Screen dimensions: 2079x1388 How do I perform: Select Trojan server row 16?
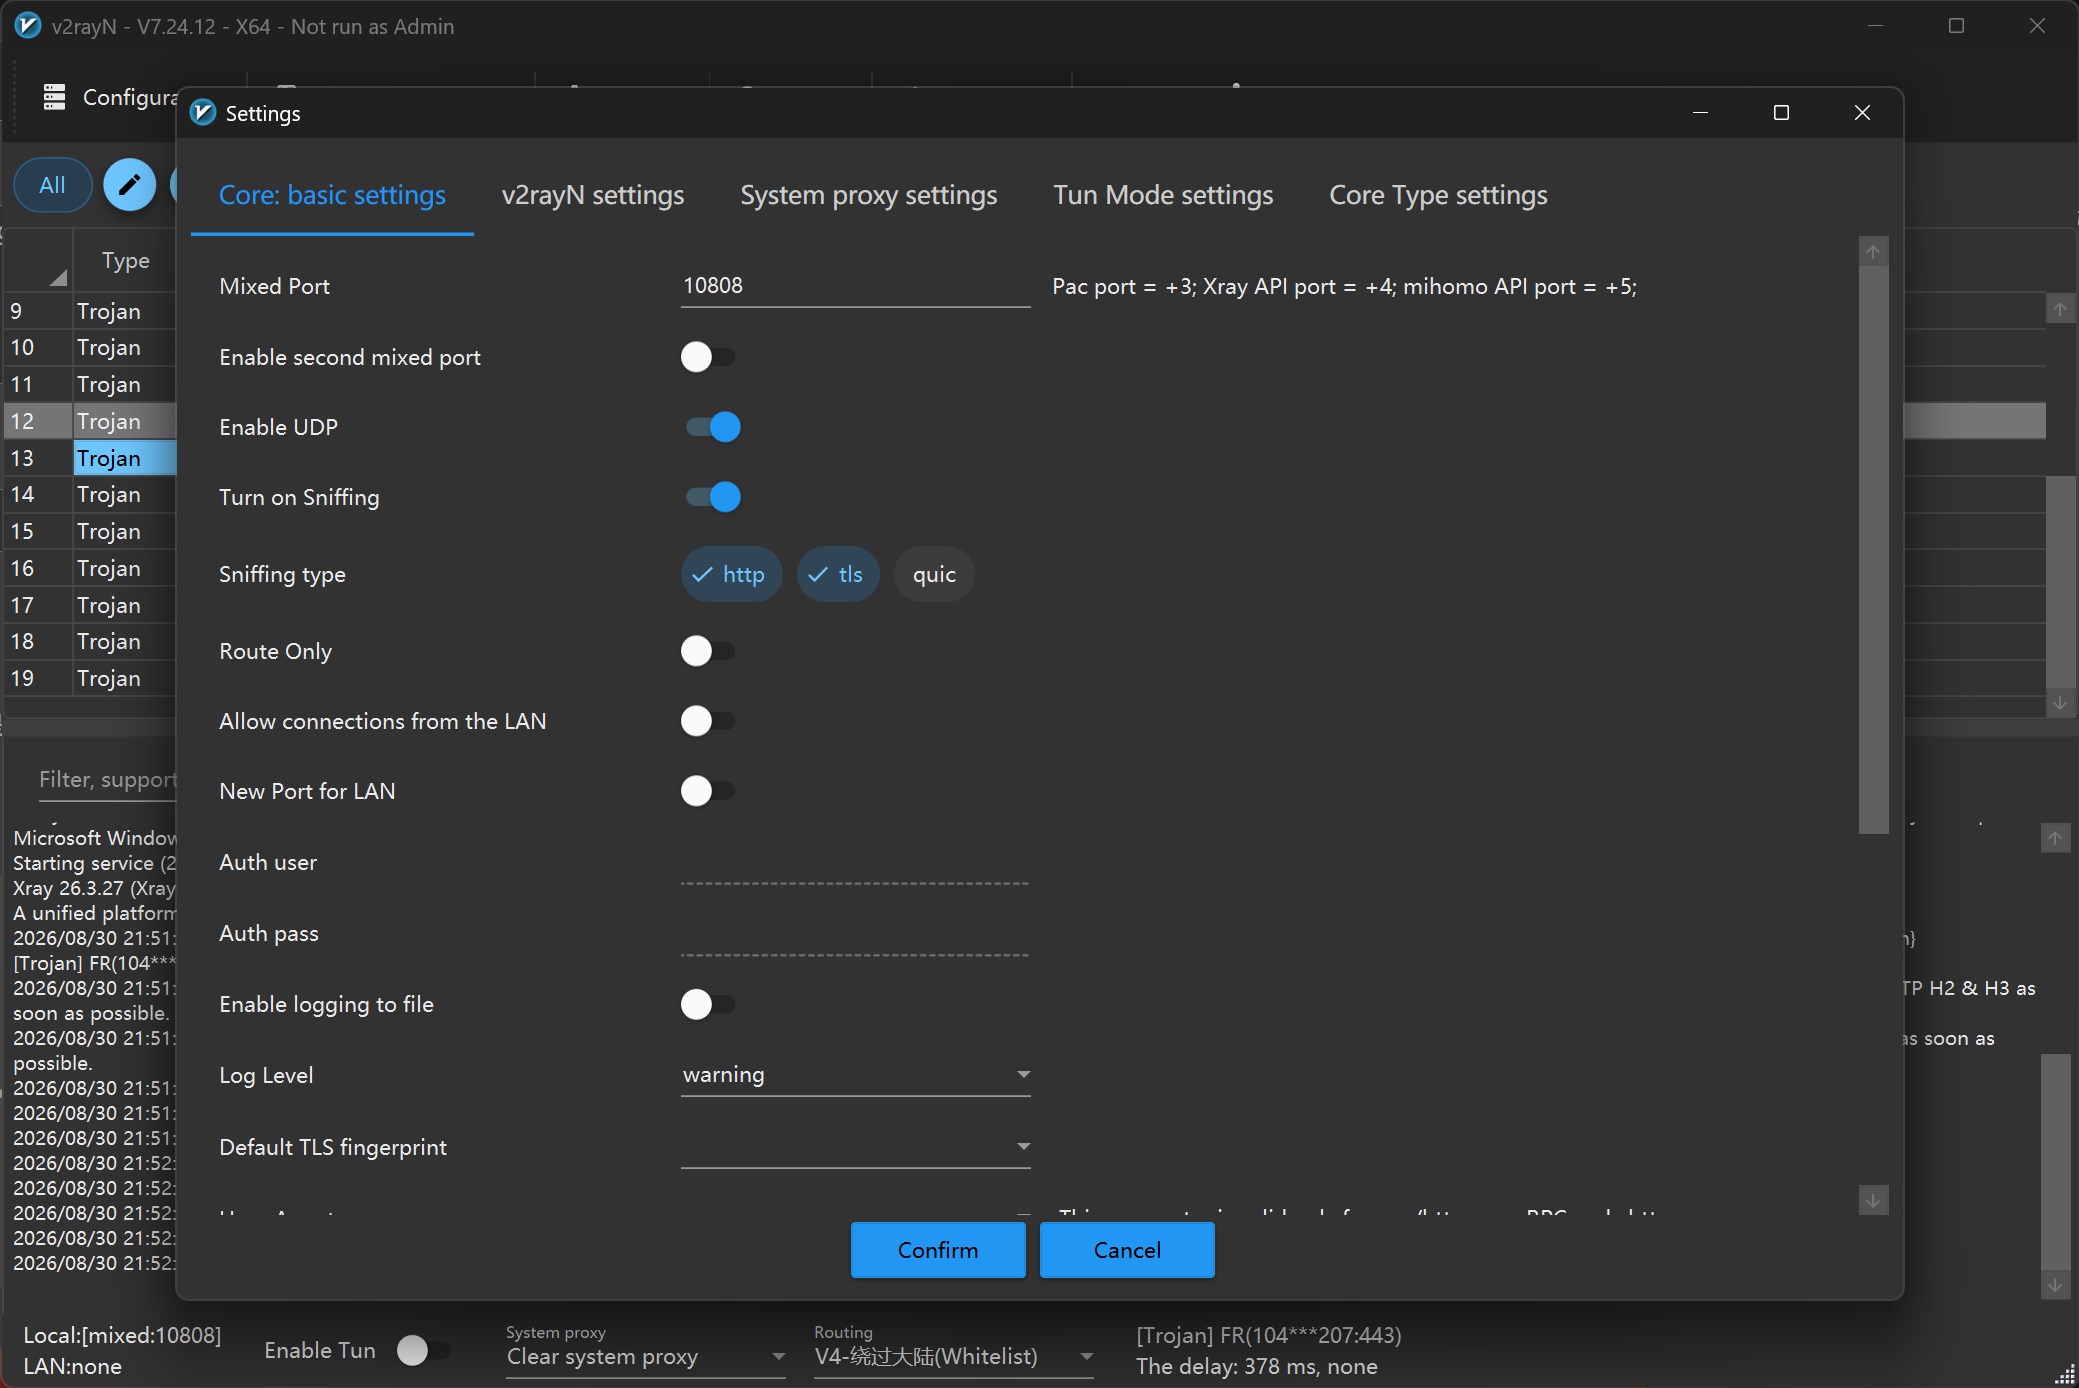click(90, 568)
